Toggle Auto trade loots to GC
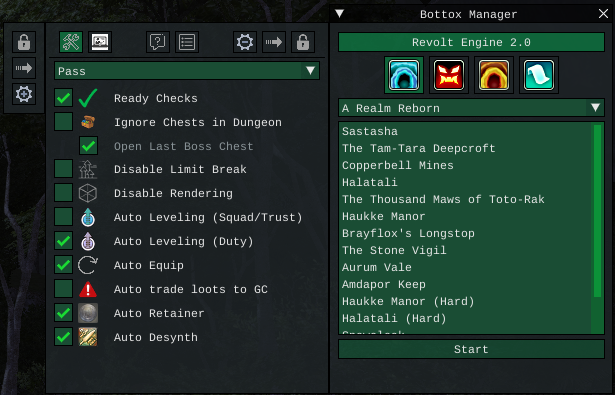This screenshot has width=615, height=395. [64, 289]
